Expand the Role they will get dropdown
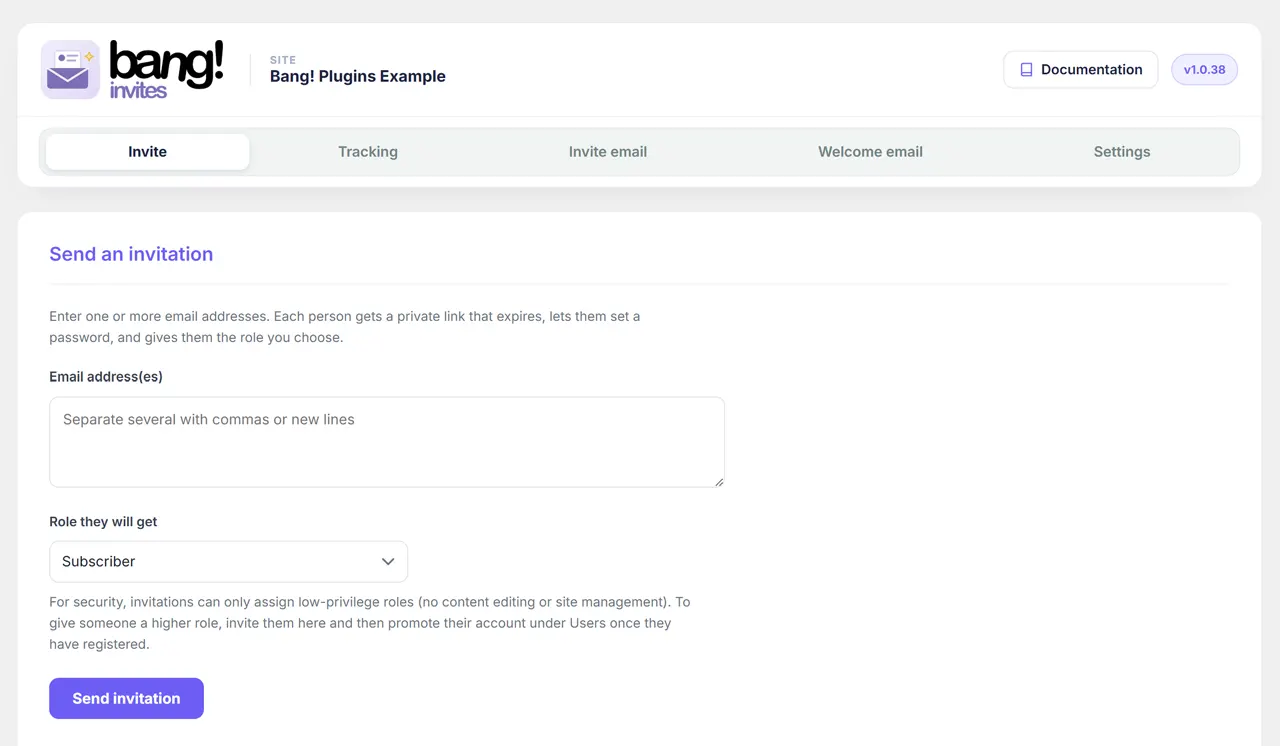Screen dimensions: 1280x746 click(228, 562)
